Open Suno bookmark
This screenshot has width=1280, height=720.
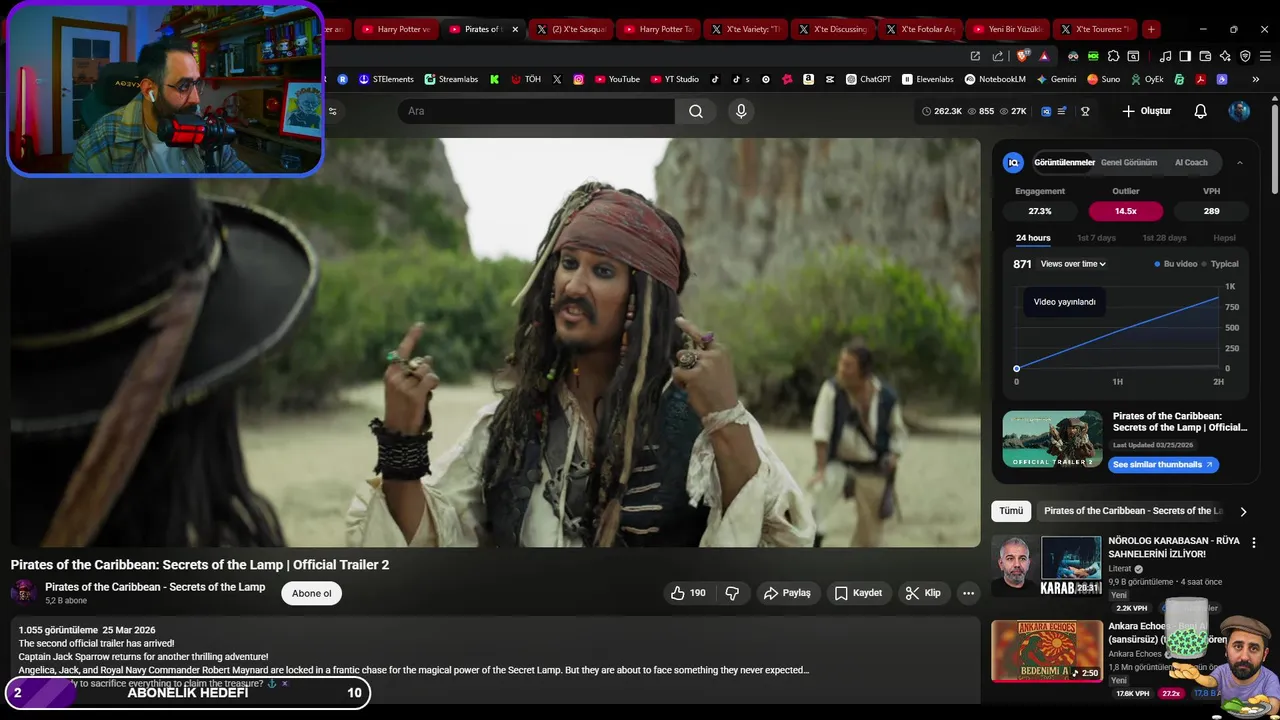click(1104, 79)
